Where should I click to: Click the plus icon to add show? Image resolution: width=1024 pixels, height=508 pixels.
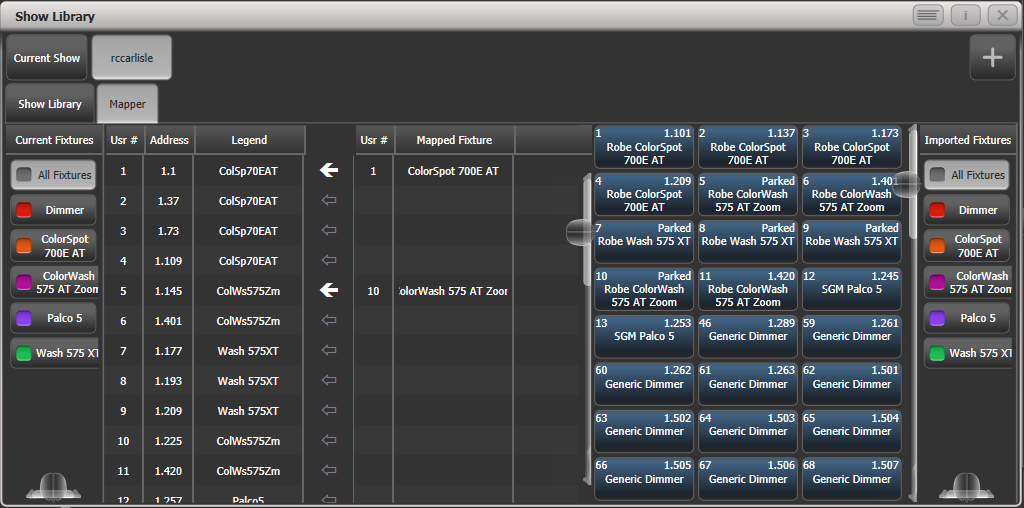click(991, 58)
